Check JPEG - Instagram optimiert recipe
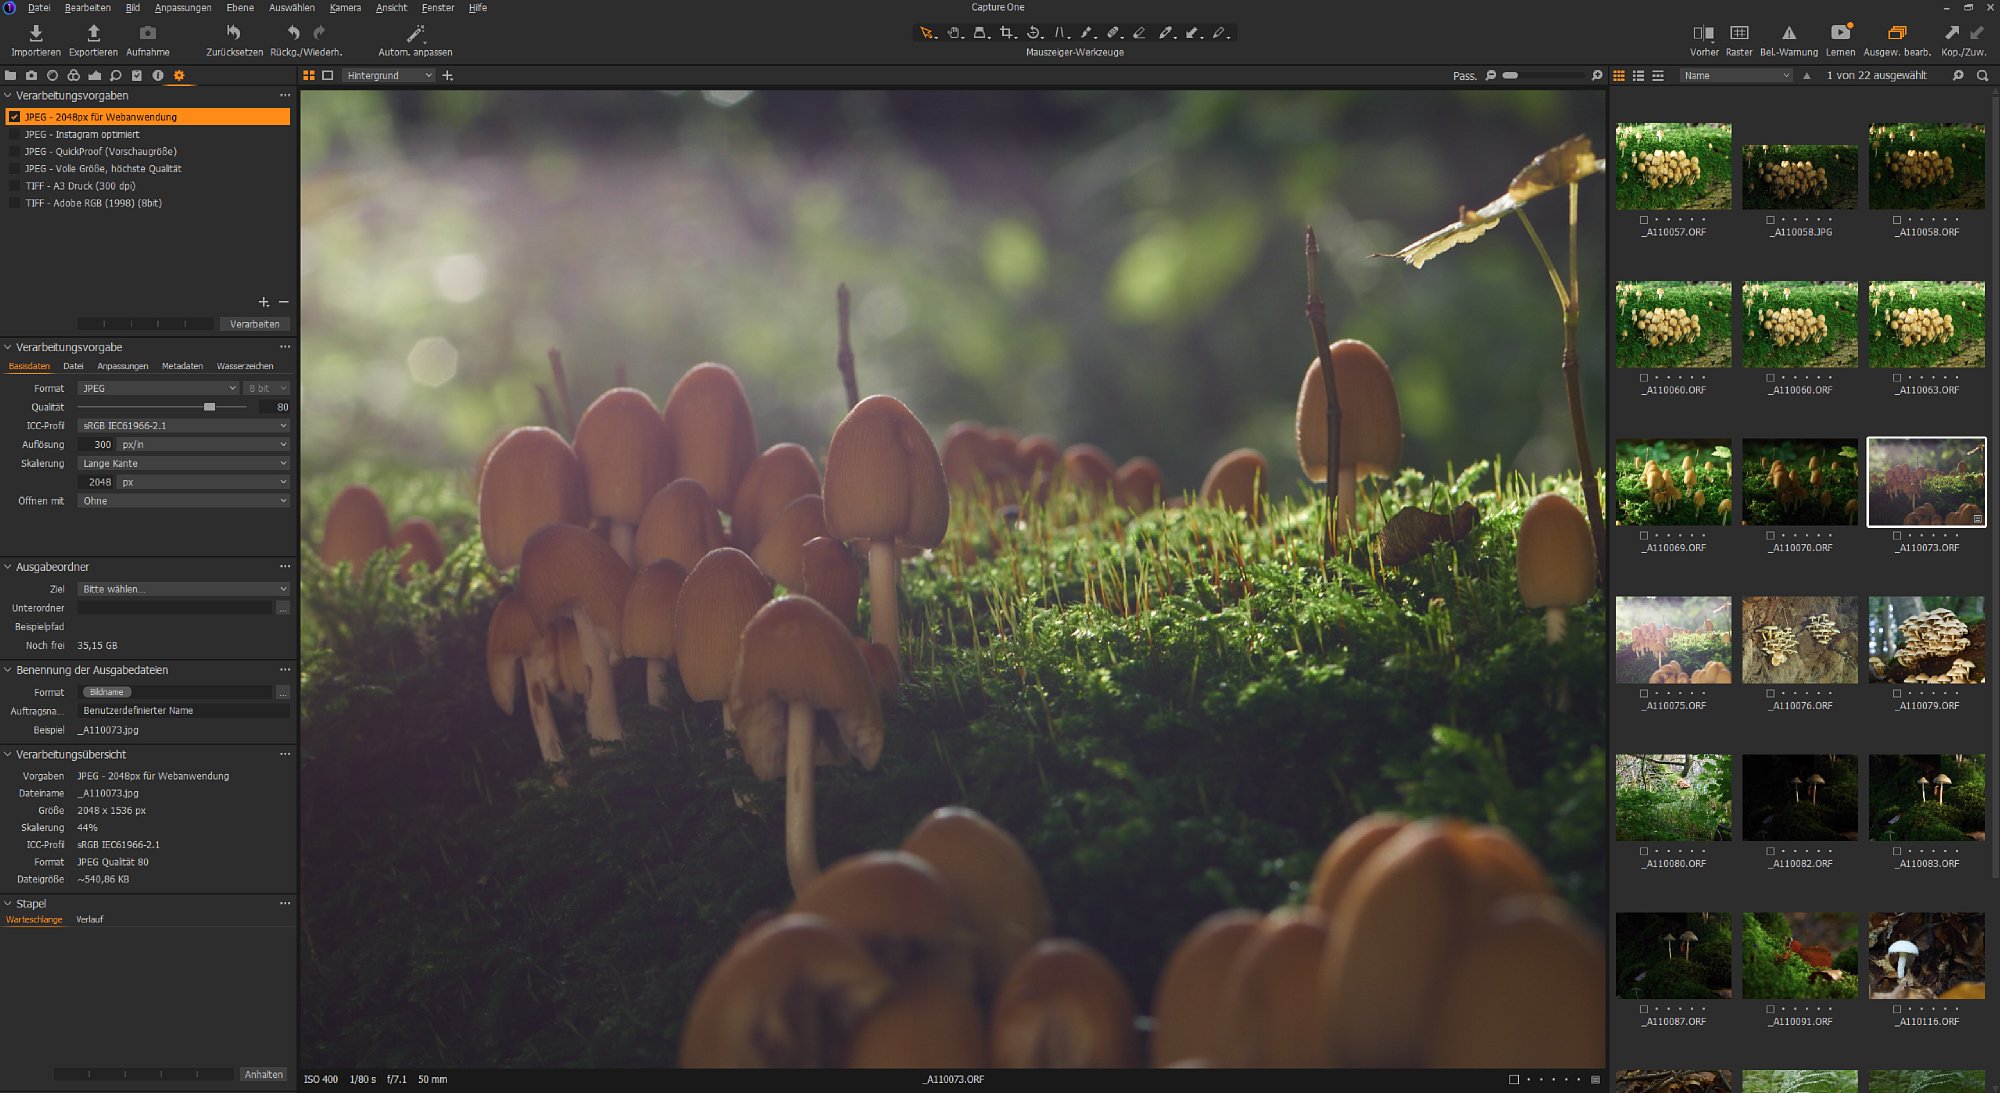This screenshot has width=2000, height=1093. pyautogui.click(x=14, y=134)
